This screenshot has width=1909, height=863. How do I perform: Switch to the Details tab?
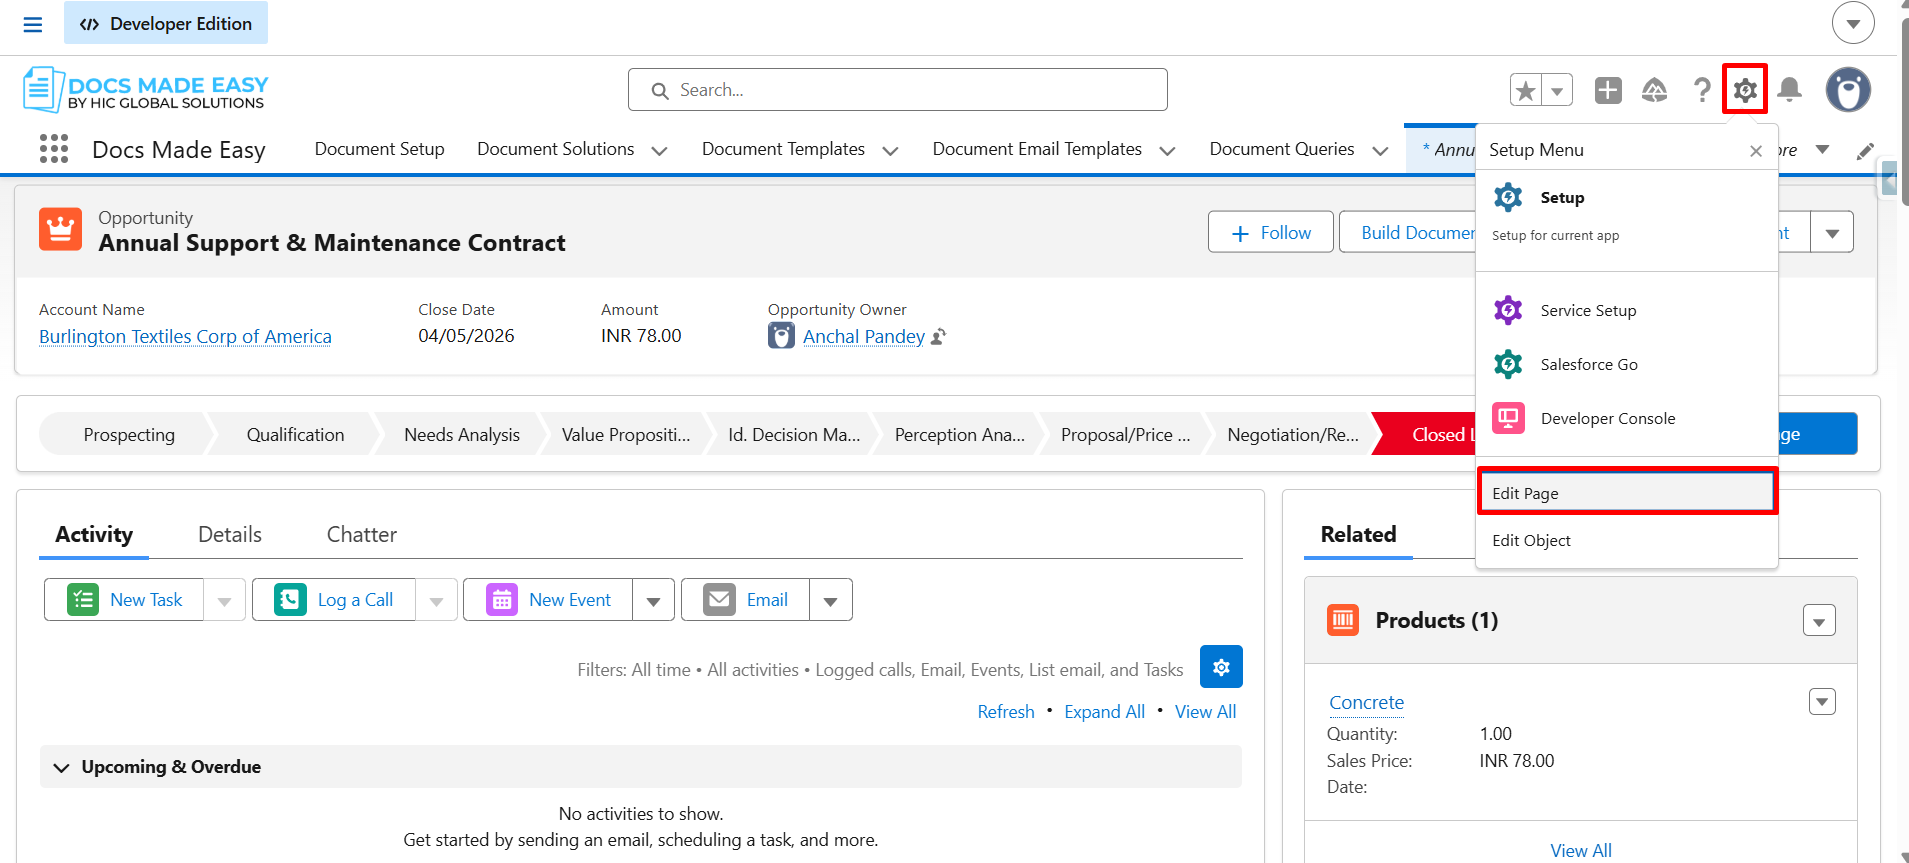[x=230, y=535]
